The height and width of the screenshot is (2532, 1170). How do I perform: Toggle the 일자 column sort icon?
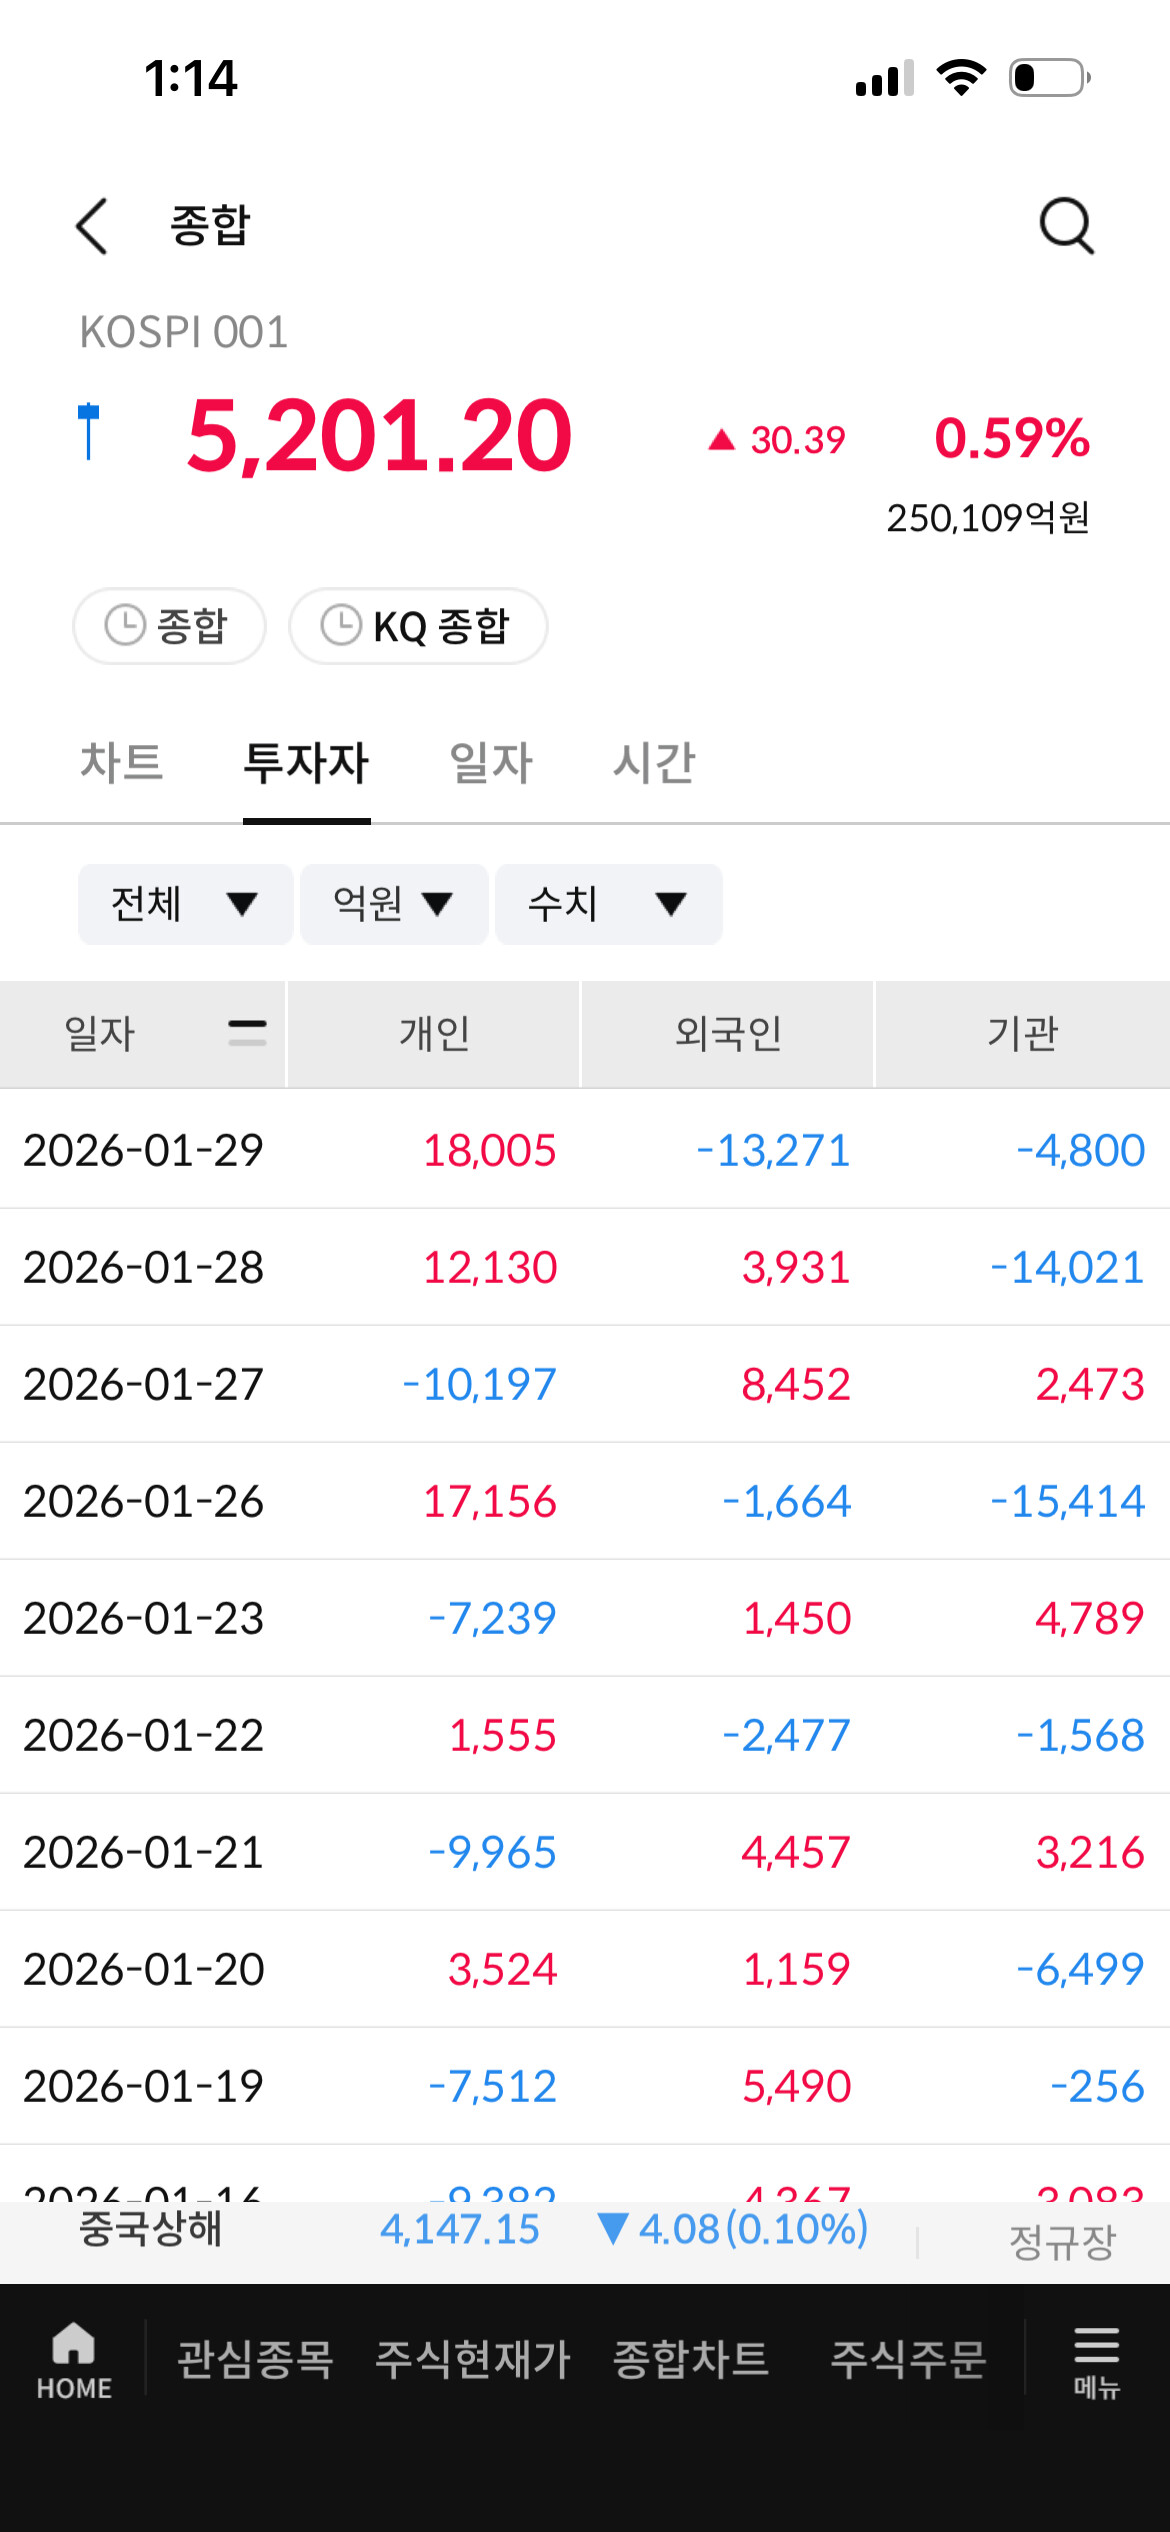[247, 1033]
